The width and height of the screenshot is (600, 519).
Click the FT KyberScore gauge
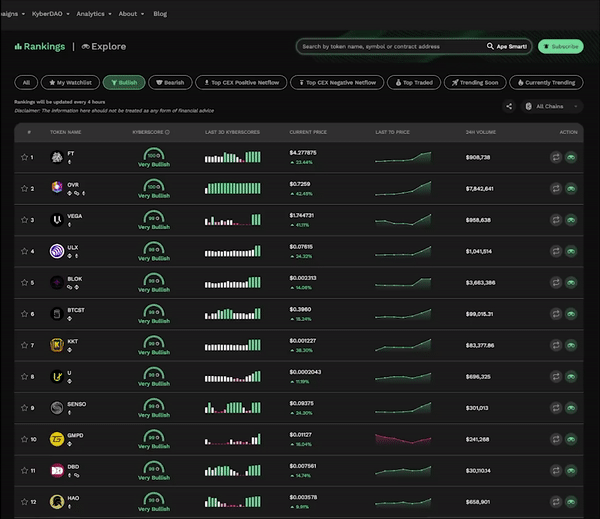[x=154, y=157]
